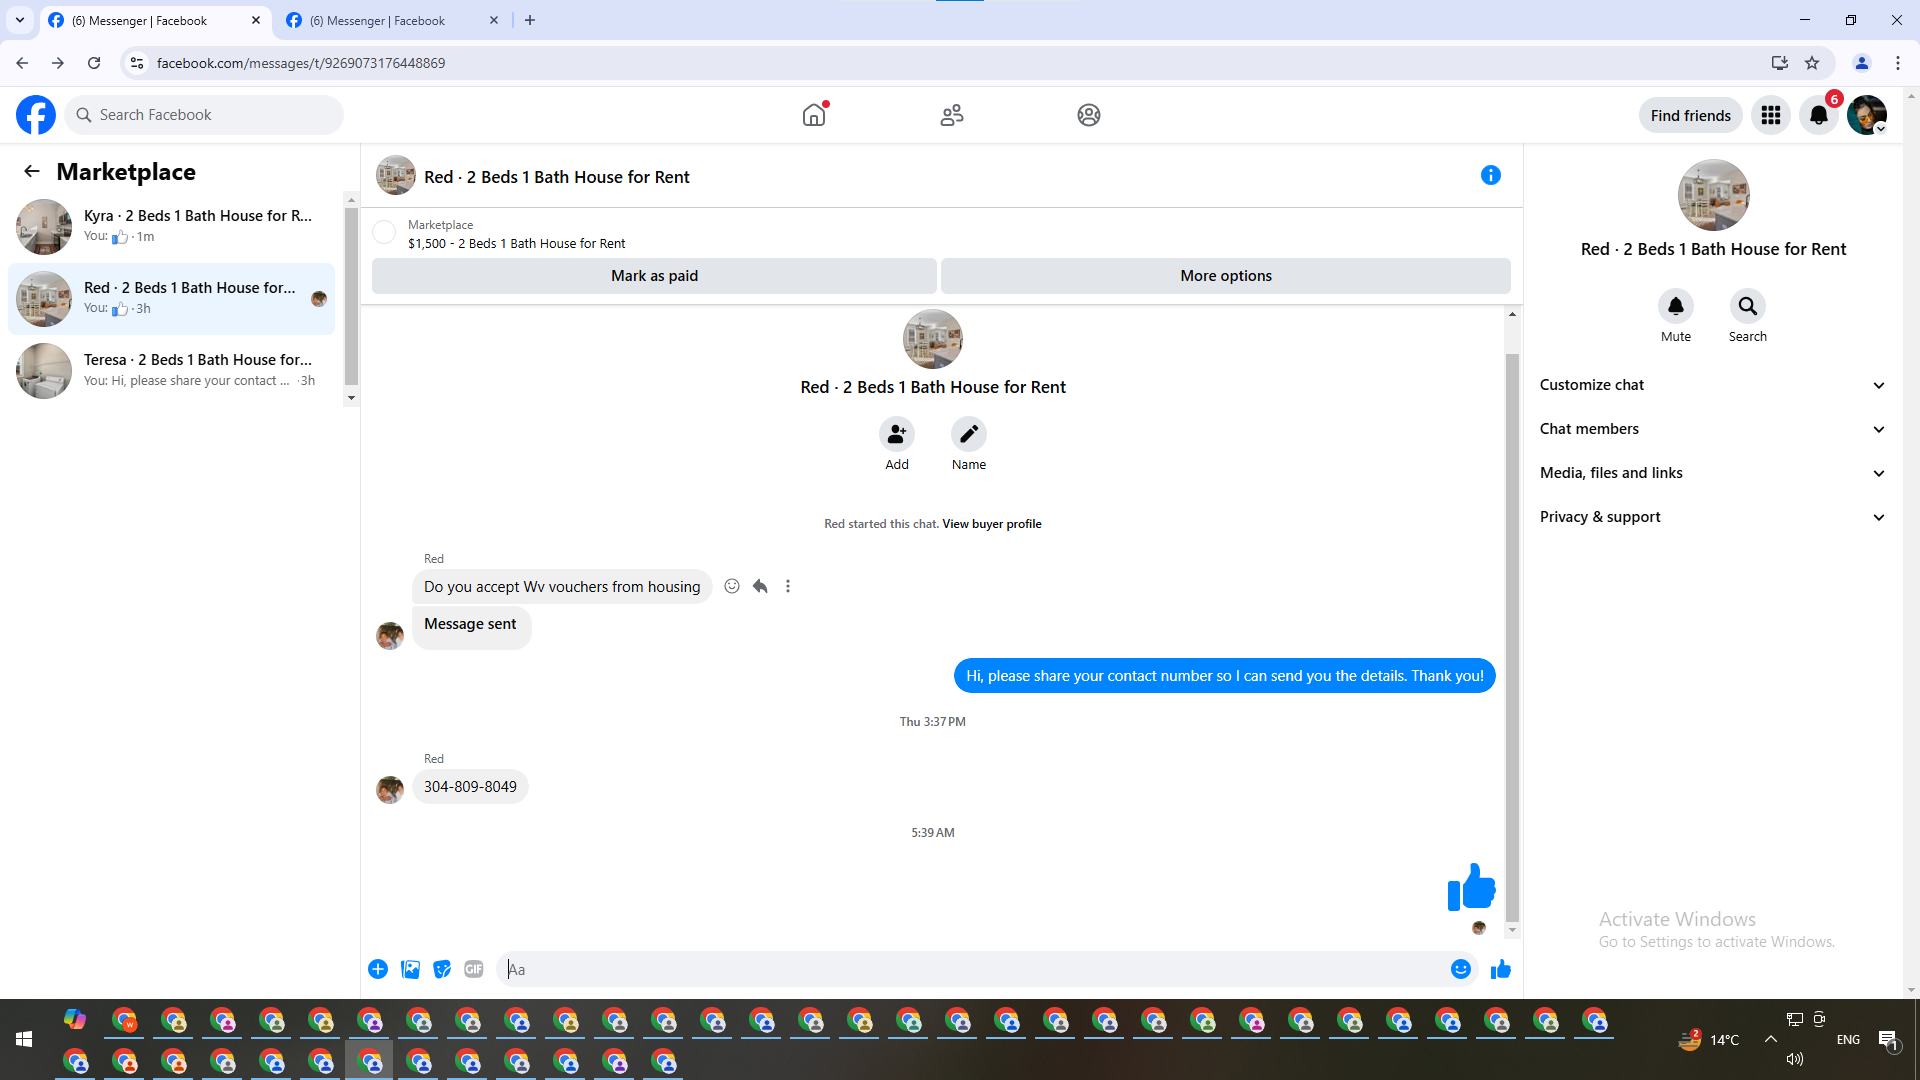Go back to the previous page
1920x1080 pixels.
(22, 63)
